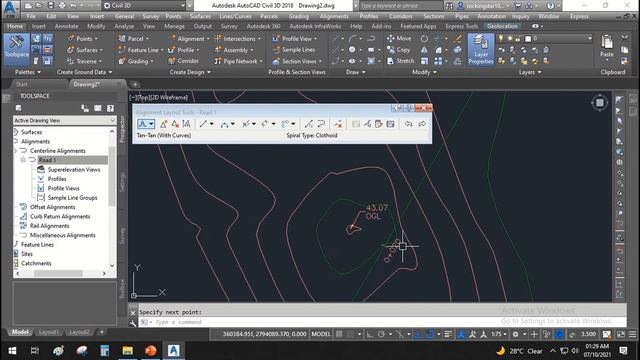640x360 pixels.
Task: Click the Undo arrow in Alignment Layout Tools
Action: click(408, 124)
